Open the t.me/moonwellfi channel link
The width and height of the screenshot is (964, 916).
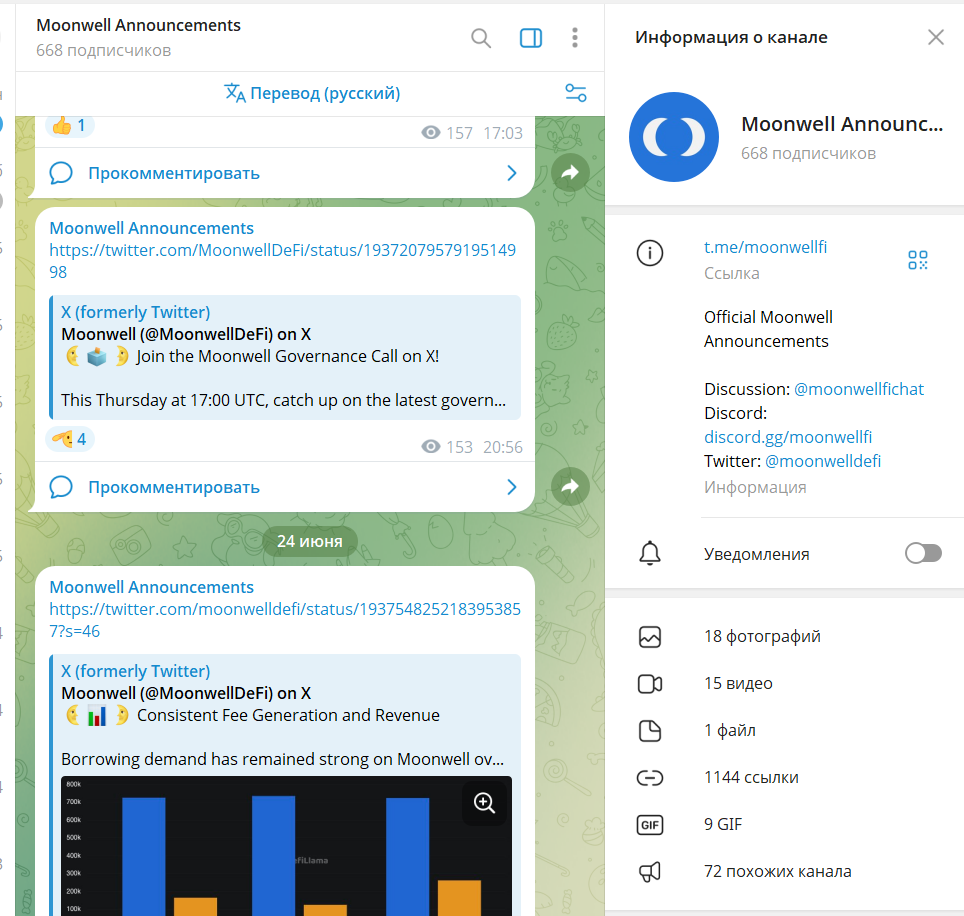pos(765,247)
